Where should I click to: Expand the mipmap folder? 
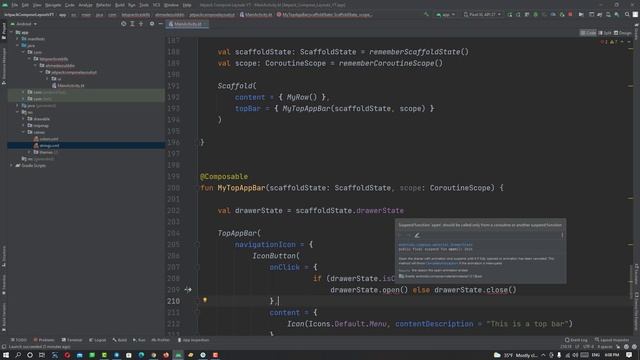tap(23, 126)
